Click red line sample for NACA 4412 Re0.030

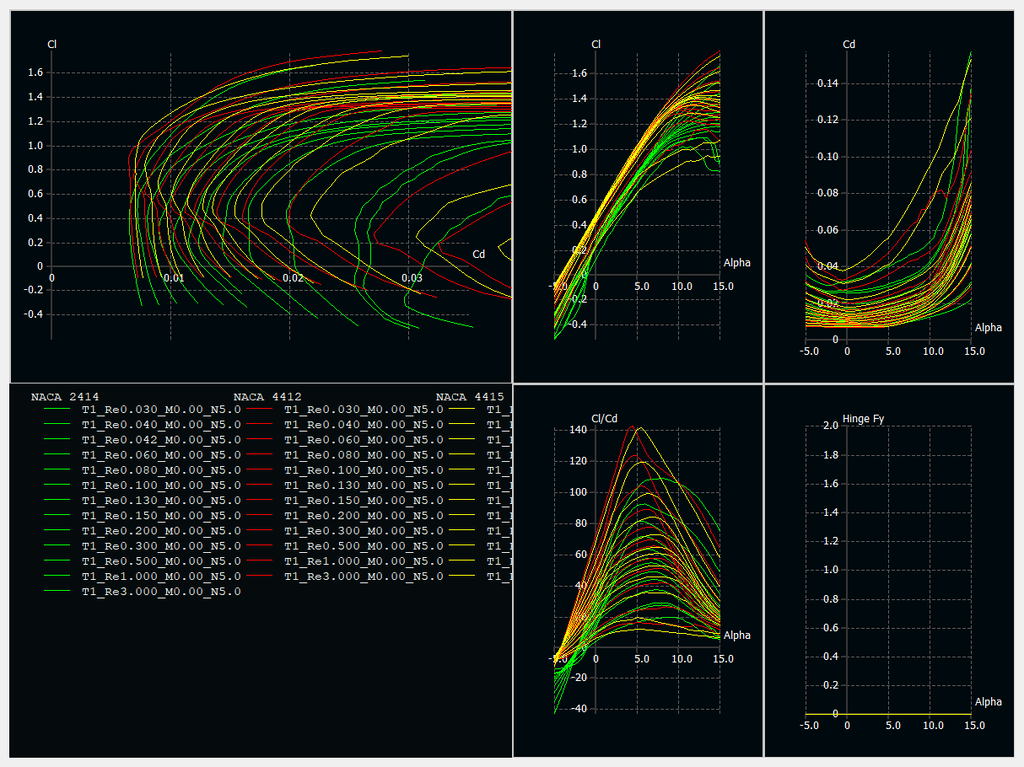[x=260, y=410]
